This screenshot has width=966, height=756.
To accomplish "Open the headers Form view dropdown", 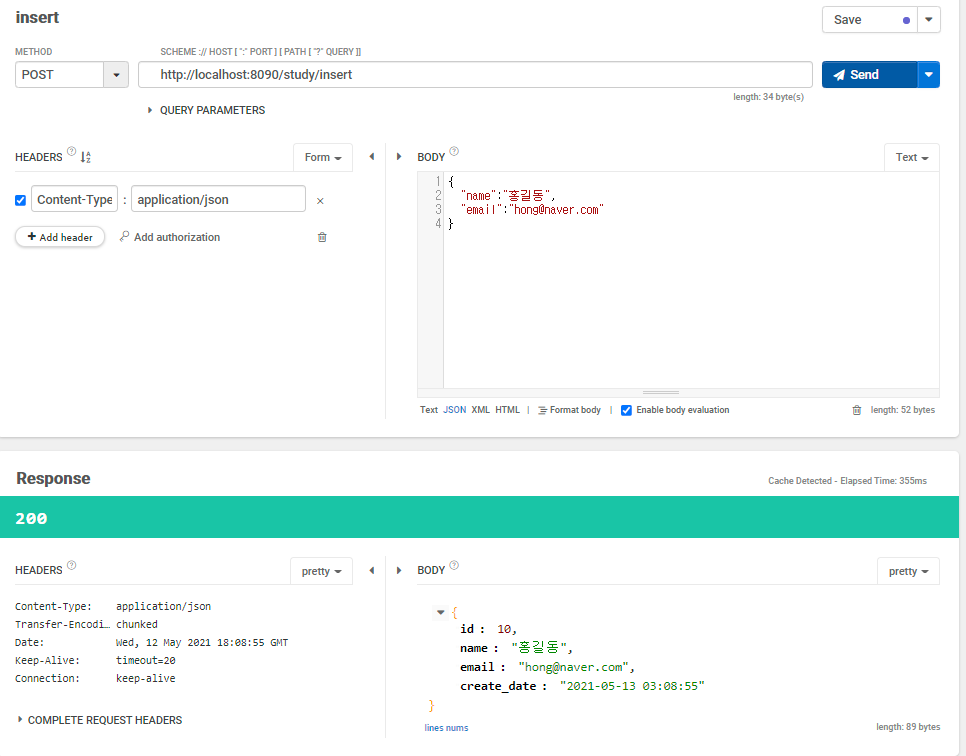I will coord(323,157).
